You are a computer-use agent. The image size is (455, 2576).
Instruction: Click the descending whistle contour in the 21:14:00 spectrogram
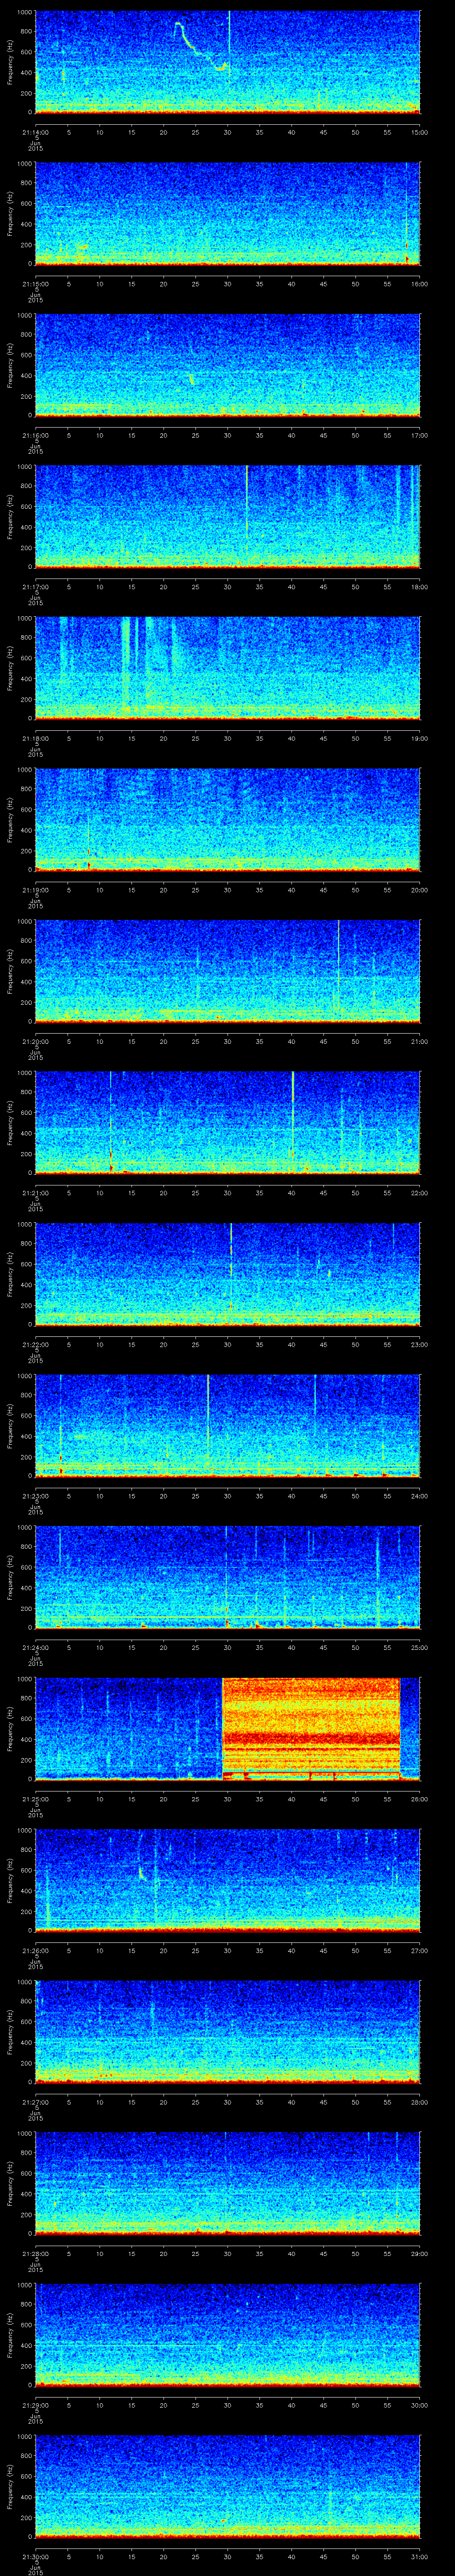201,46
